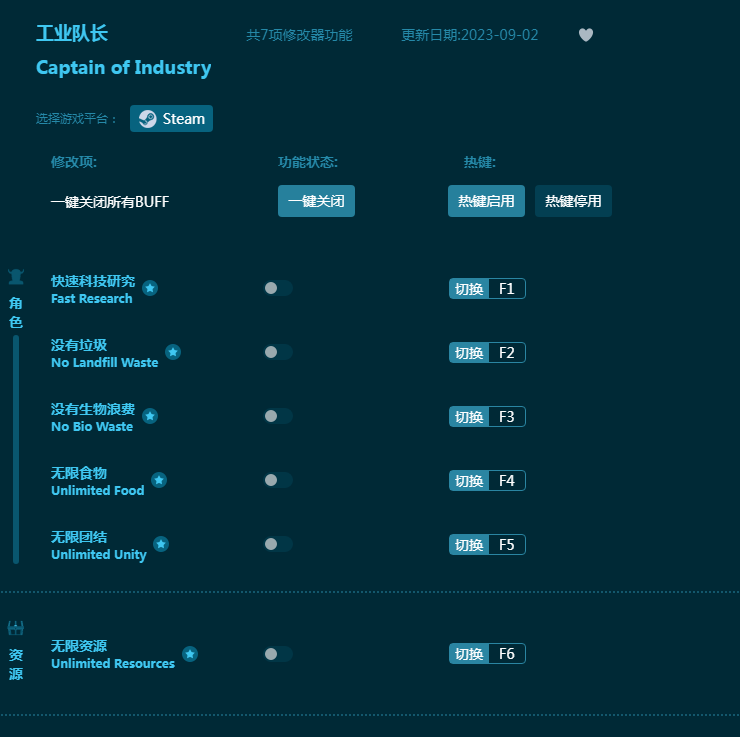740x737 pixels.
Task: Turn on the No Bio Waste switch
Action: (x=278, y=416)
